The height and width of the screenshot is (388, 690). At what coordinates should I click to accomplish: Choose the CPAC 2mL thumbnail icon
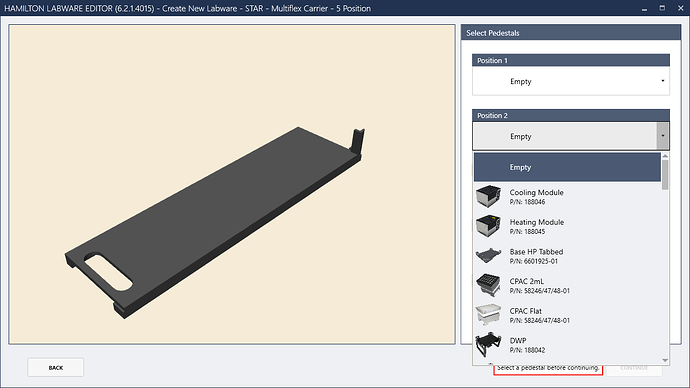click(488, 285)
